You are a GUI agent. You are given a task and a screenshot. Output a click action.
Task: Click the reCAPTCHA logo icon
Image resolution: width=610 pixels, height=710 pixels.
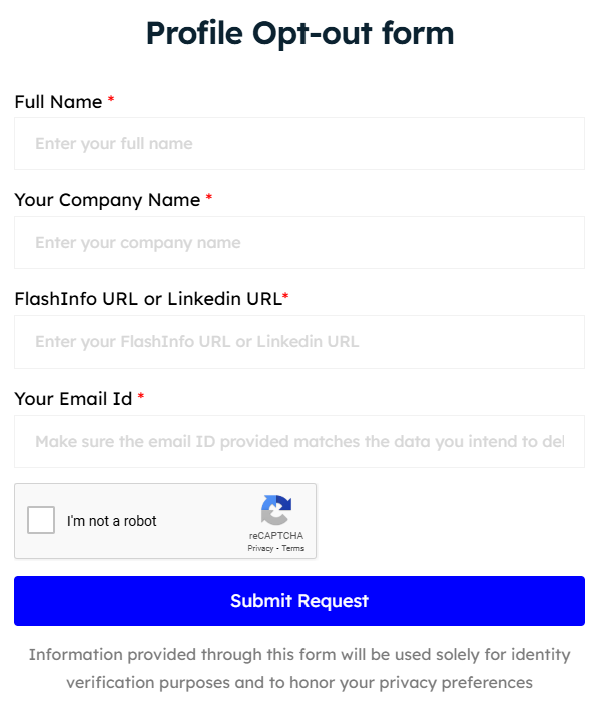click(x=276, y=510)
